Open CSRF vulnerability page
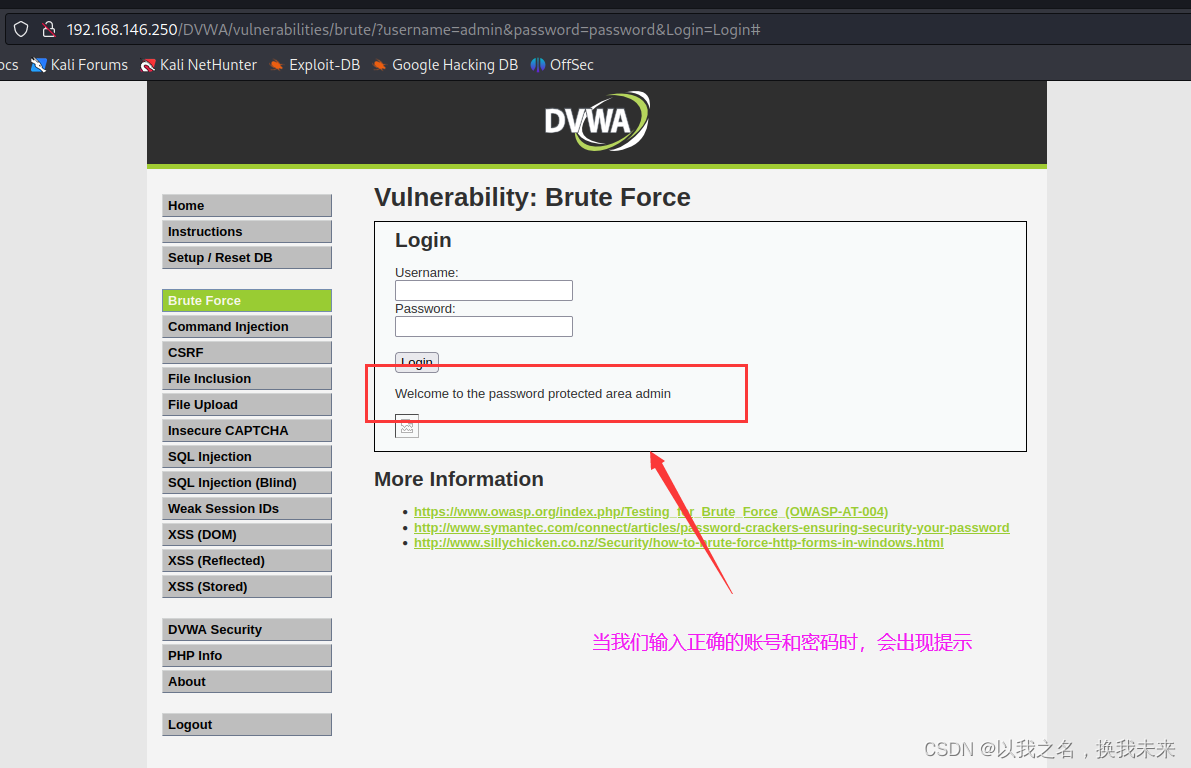The height and width of the screenshot is (768, 1191). point(247,352)
